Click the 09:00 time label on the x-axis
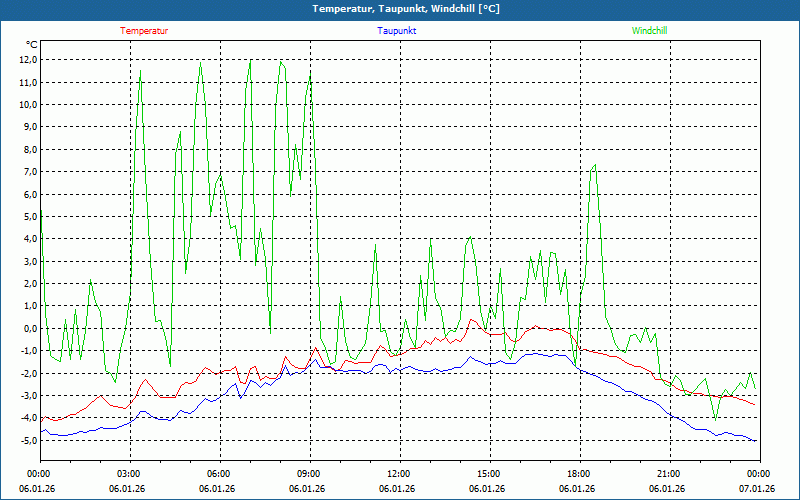The image size is (800, 500). point(309,473)
